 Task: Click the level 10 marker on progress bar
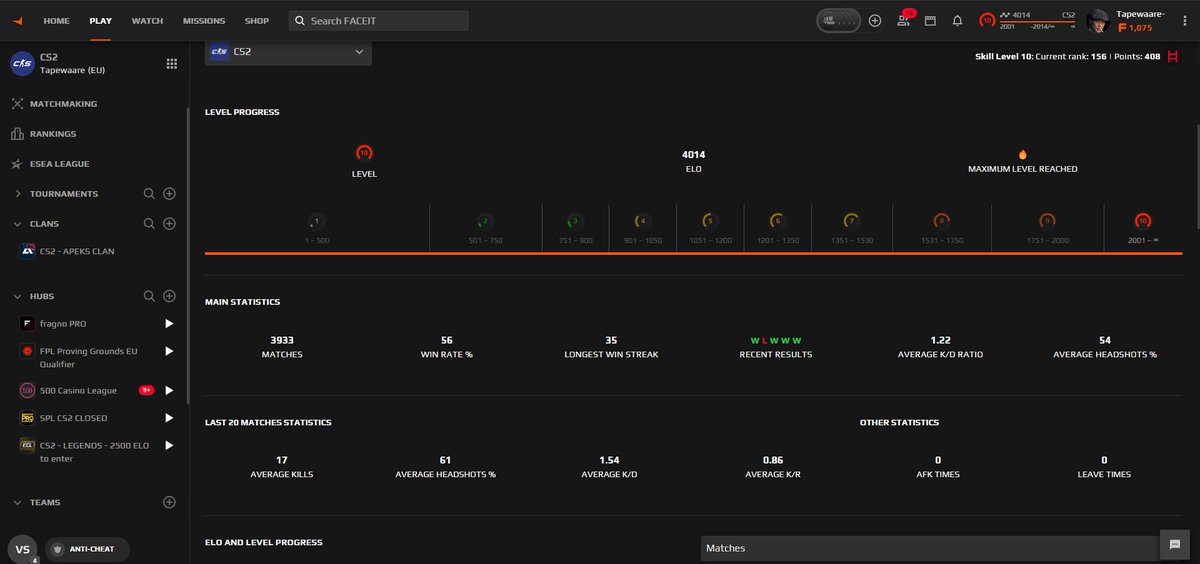1142,221
